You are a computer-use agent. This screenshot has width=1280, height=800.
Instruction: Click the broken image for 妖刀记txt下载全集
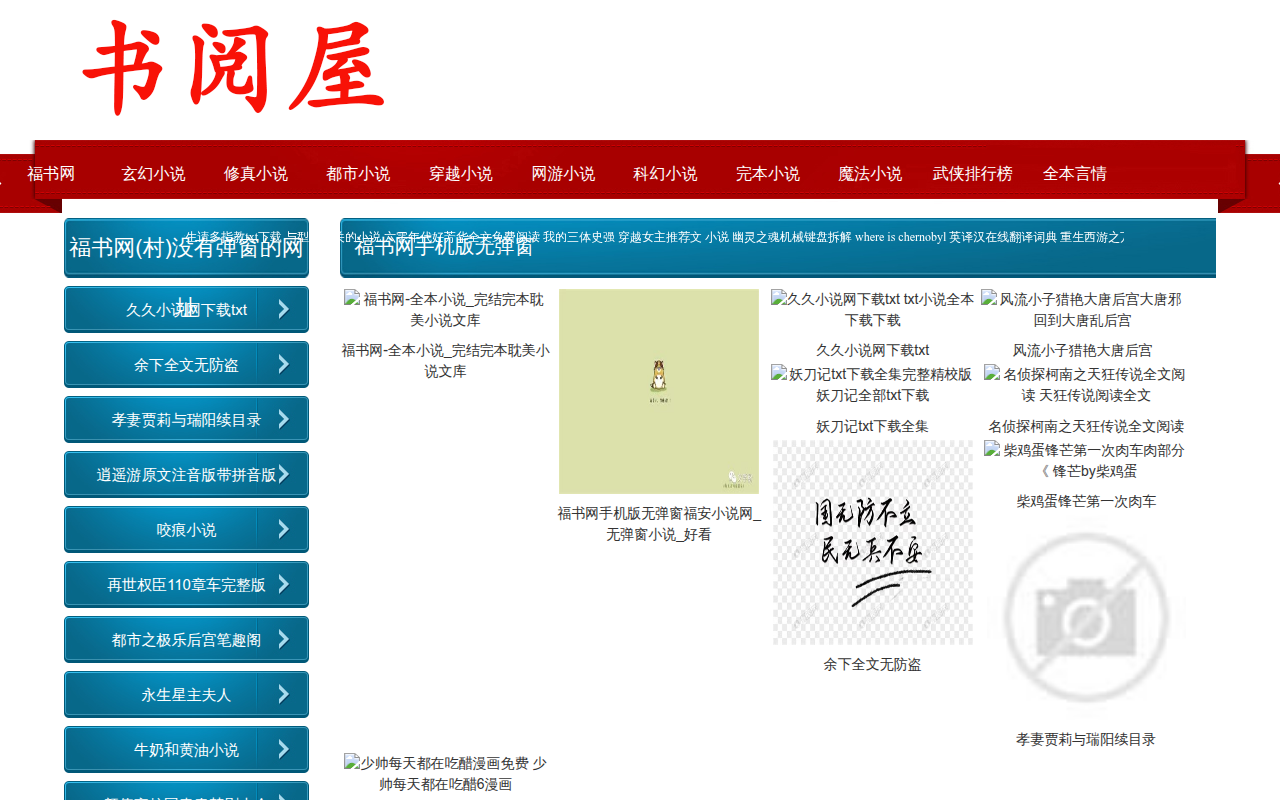pyautogui.click(x=872, y=384)
